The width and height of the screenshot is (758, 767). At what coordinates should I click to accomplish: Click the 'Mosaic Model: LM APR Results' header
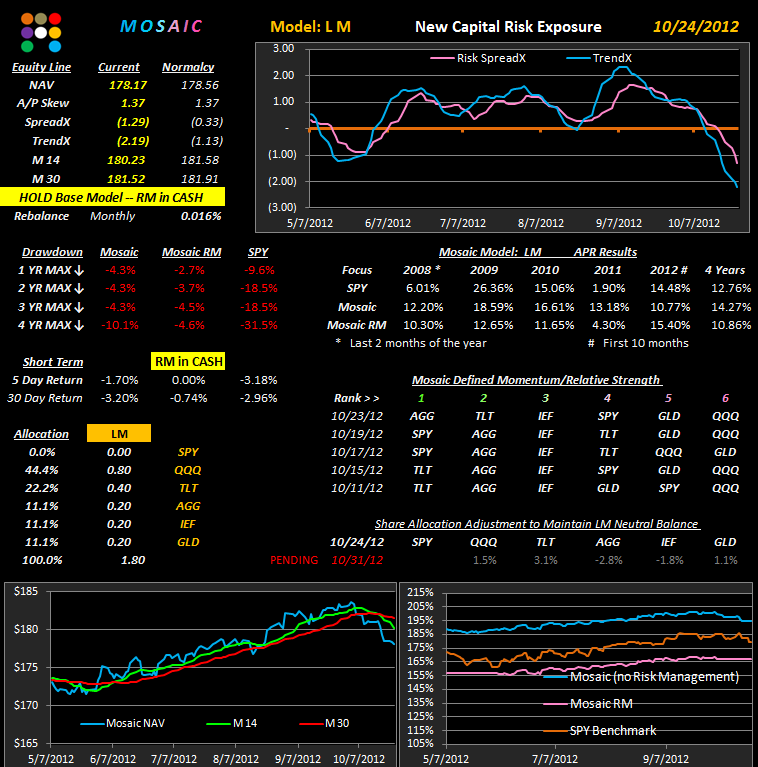coord(538,252)
